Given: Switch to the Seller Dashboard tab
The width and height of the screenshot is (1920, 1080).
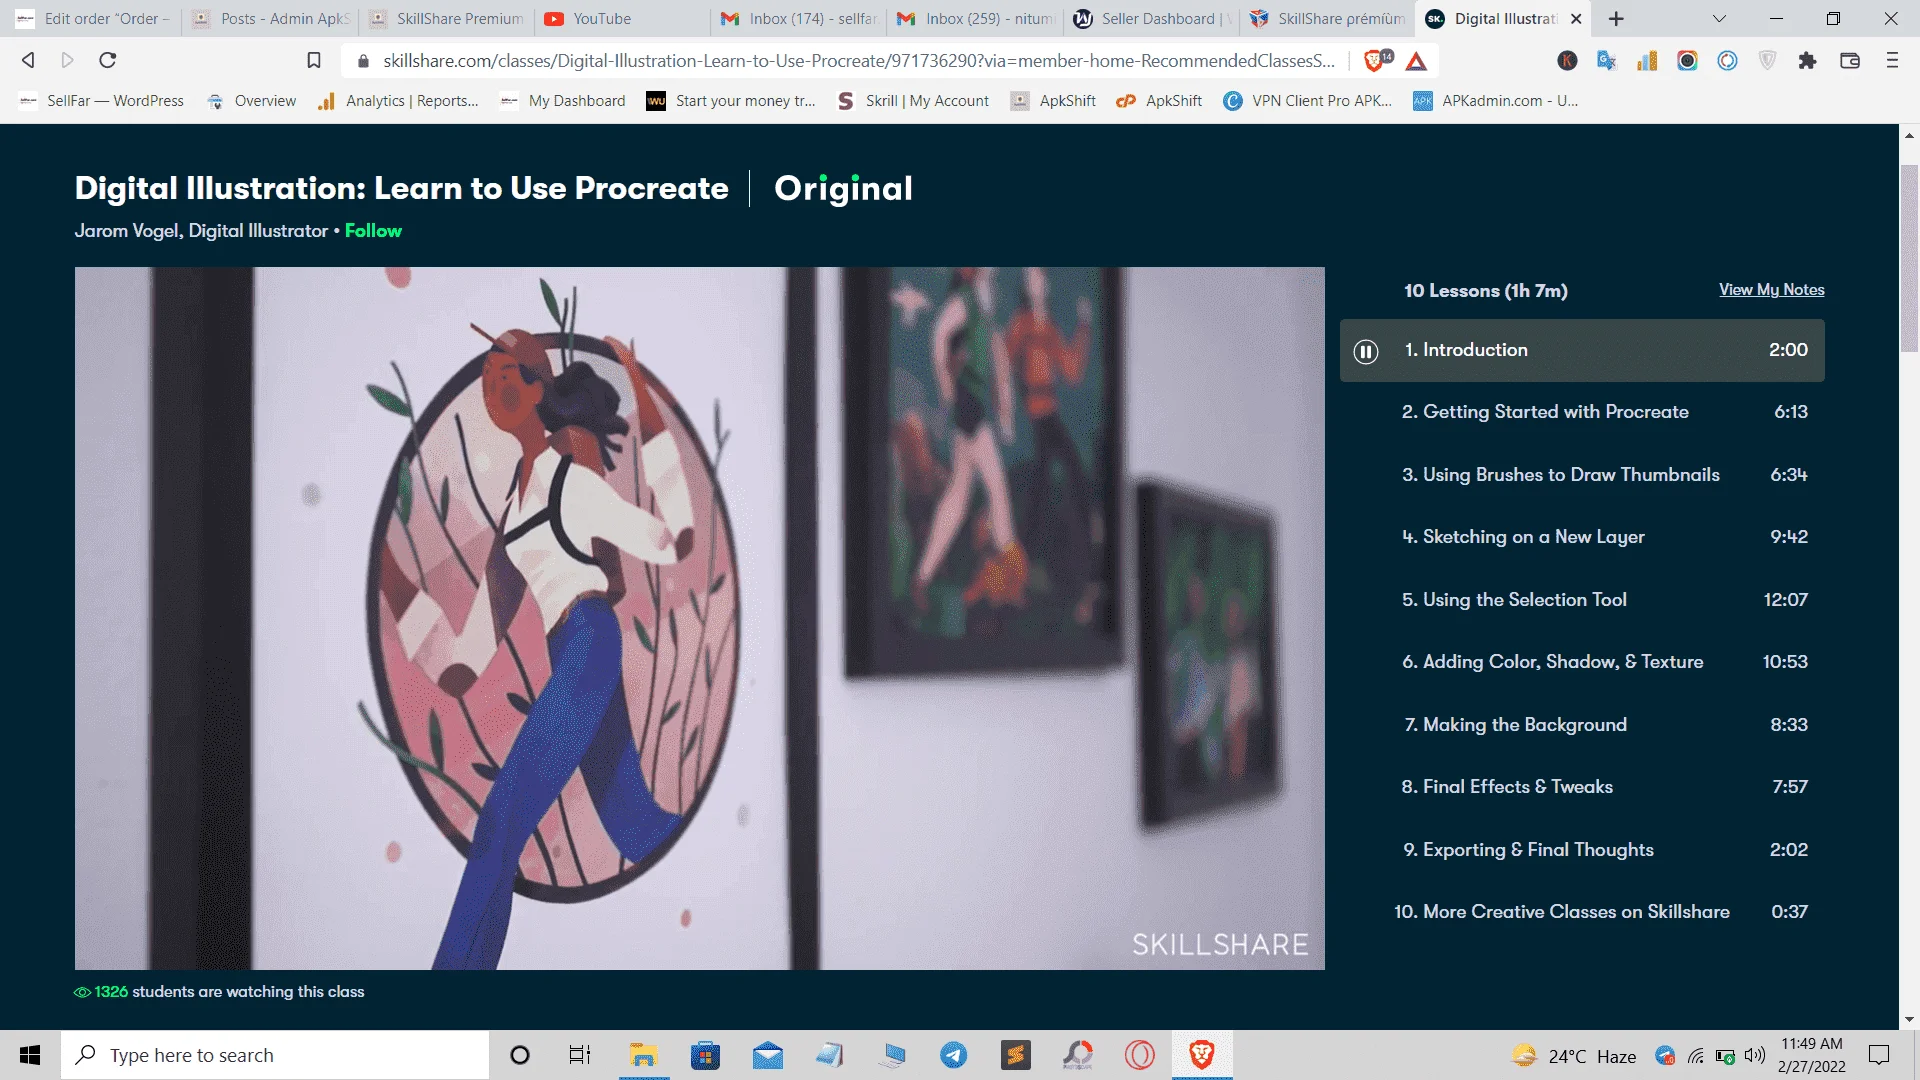Looking at the screenshot, I should click(1152, 19).
